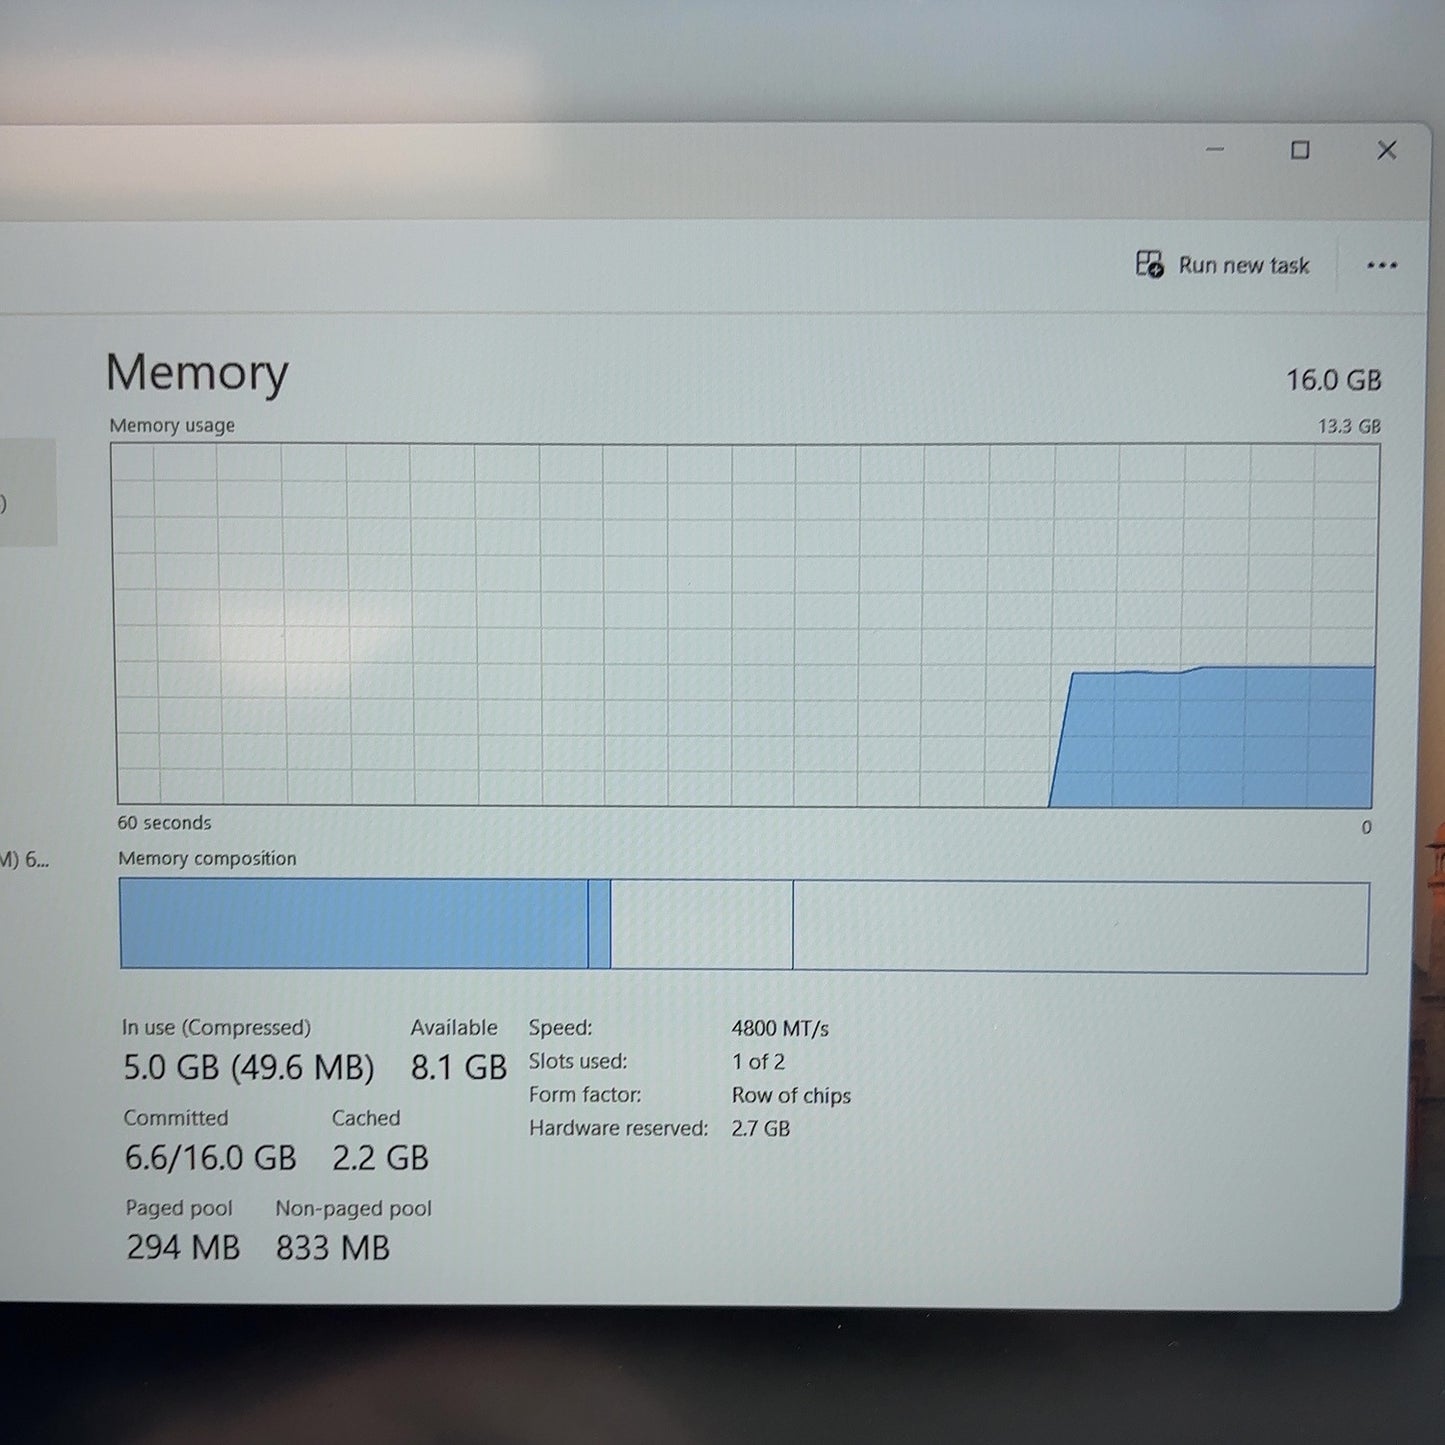1445x1445 pixels.
Task: Open the three-dot more options menu
Action: click(x=1382, y=265)
